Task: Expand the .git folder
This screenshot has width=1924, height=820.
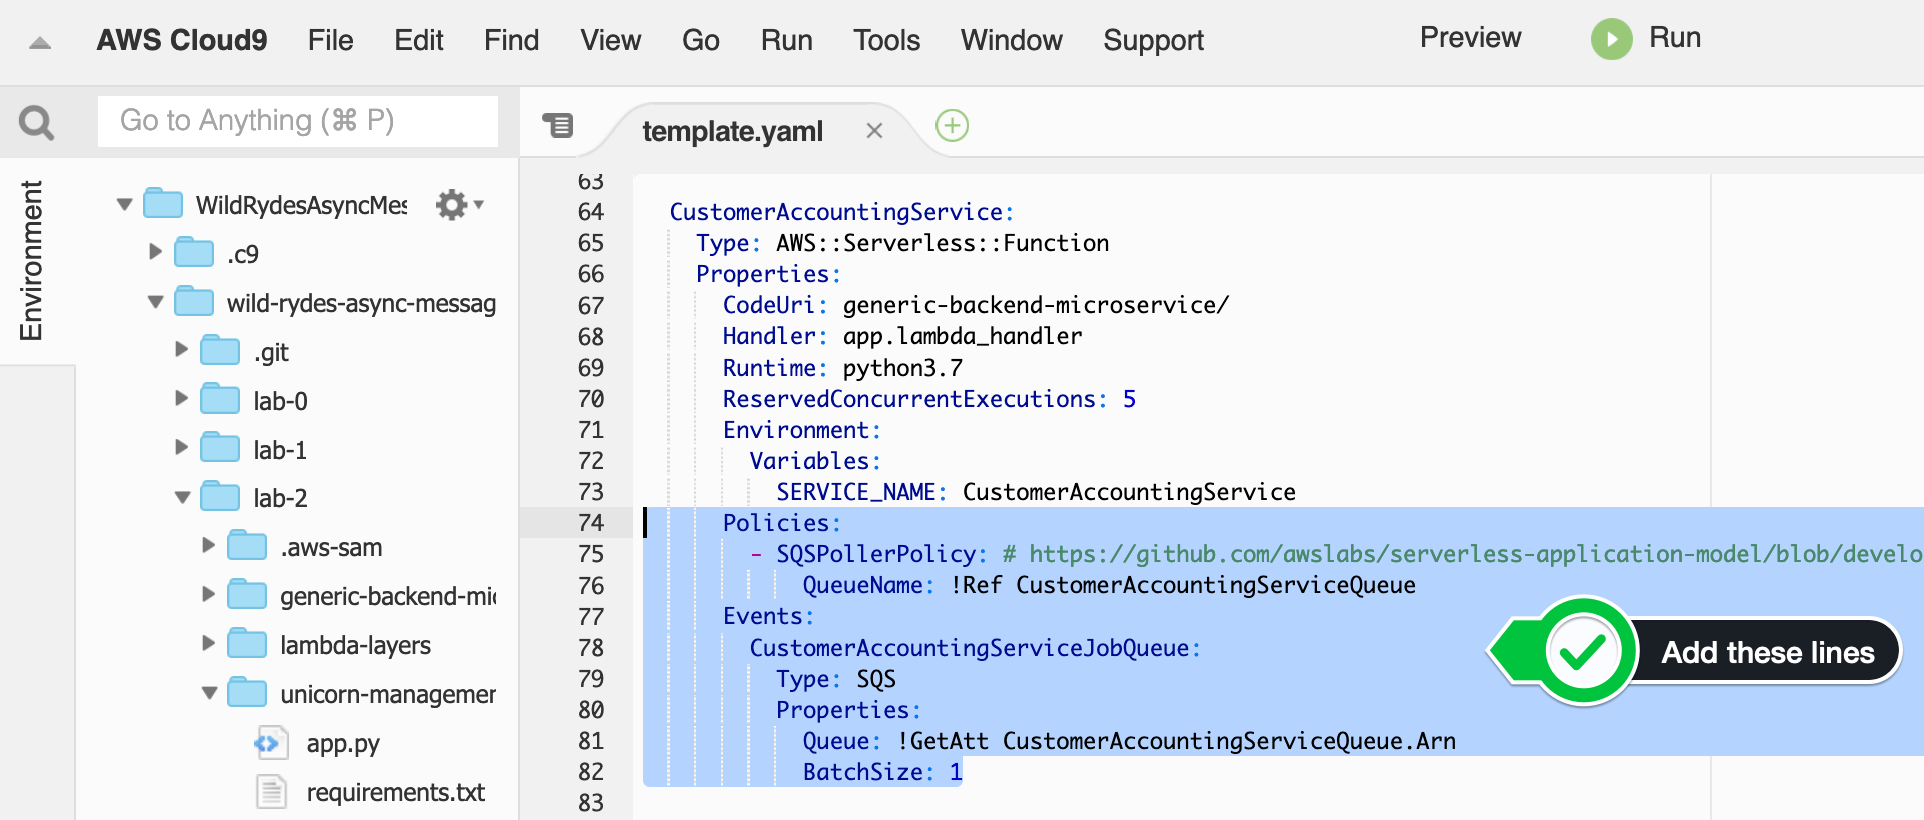Action: pos(182,349)
